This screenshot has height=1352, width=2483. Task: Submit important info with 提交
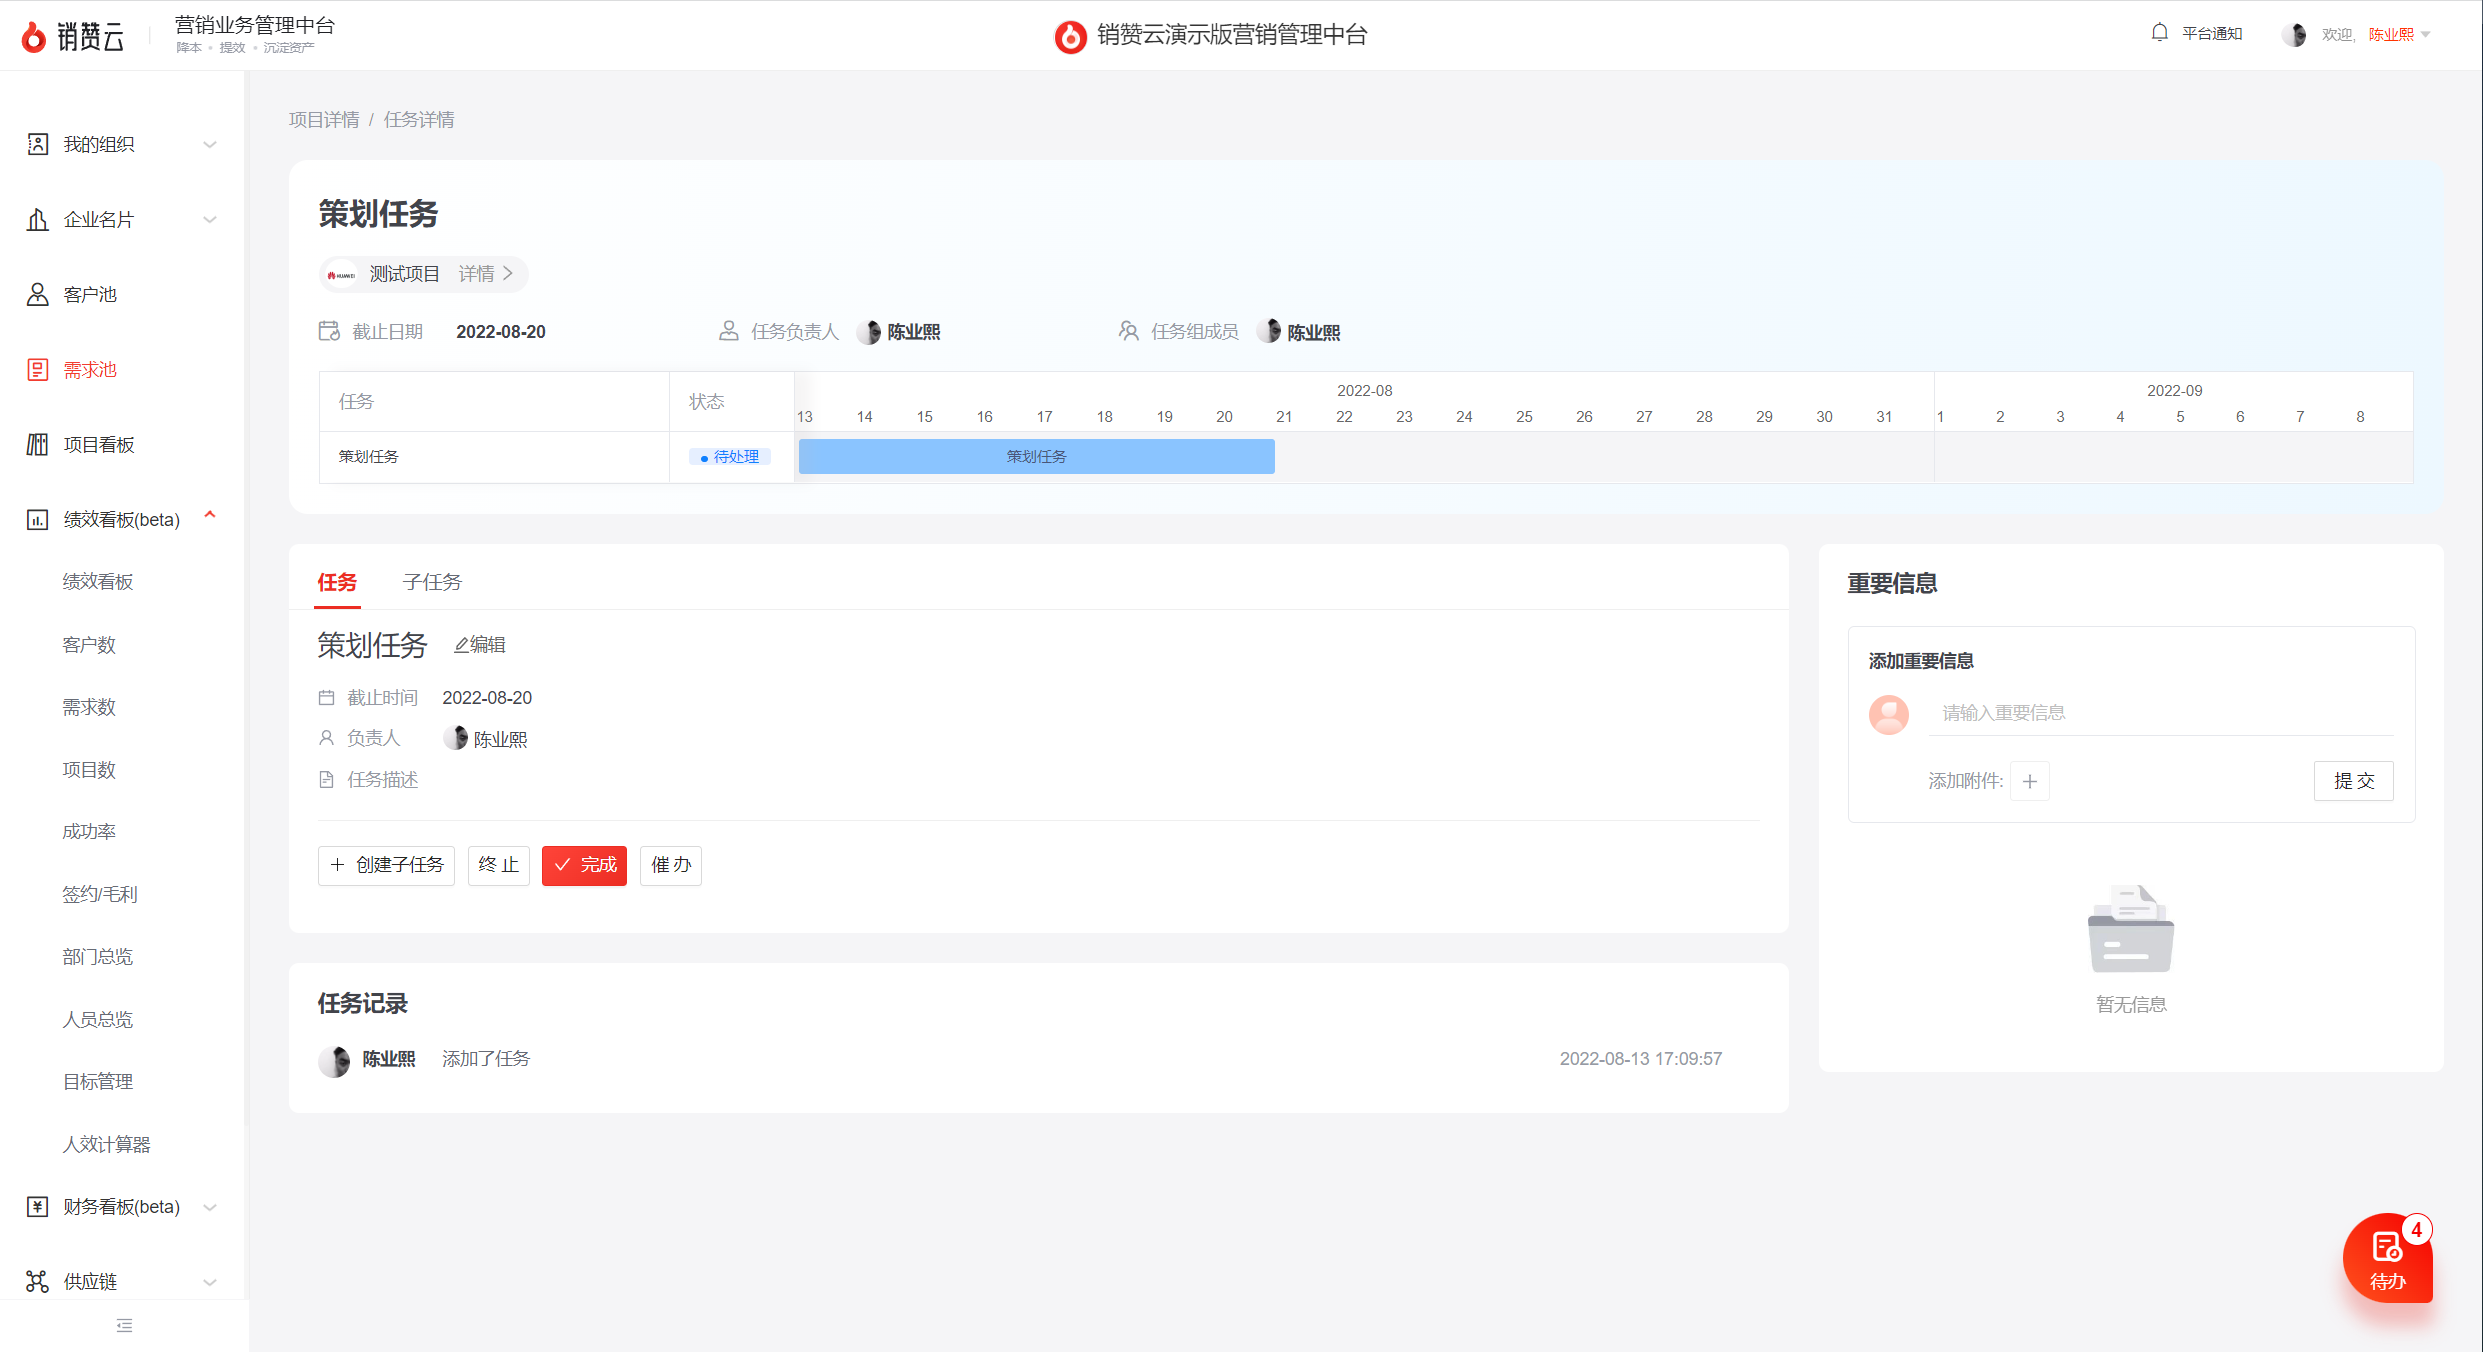[2354, 782]
